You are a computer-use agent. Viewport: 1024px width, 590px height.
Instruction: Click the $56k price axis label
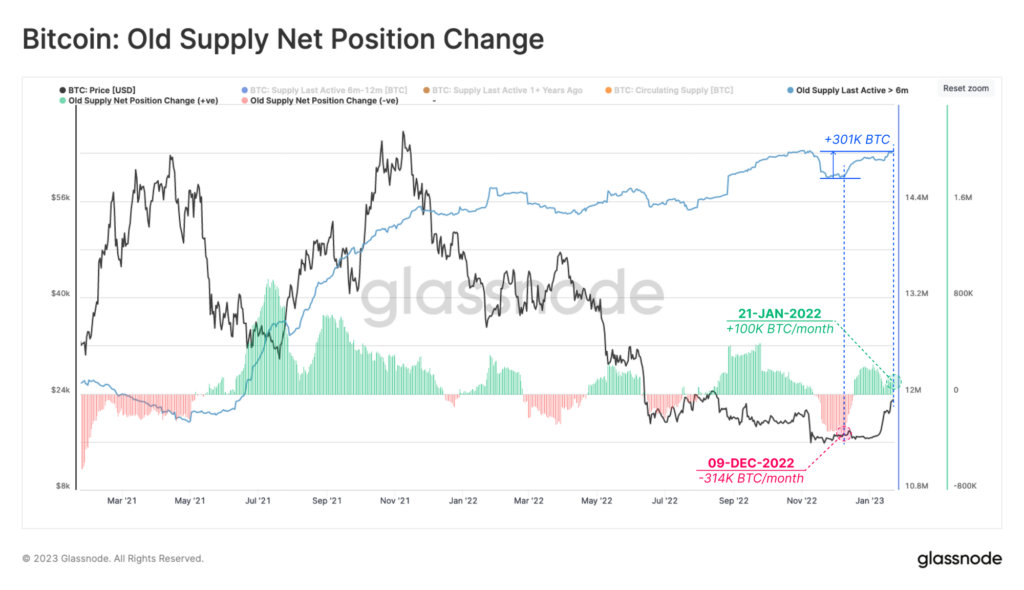(59, 197)
